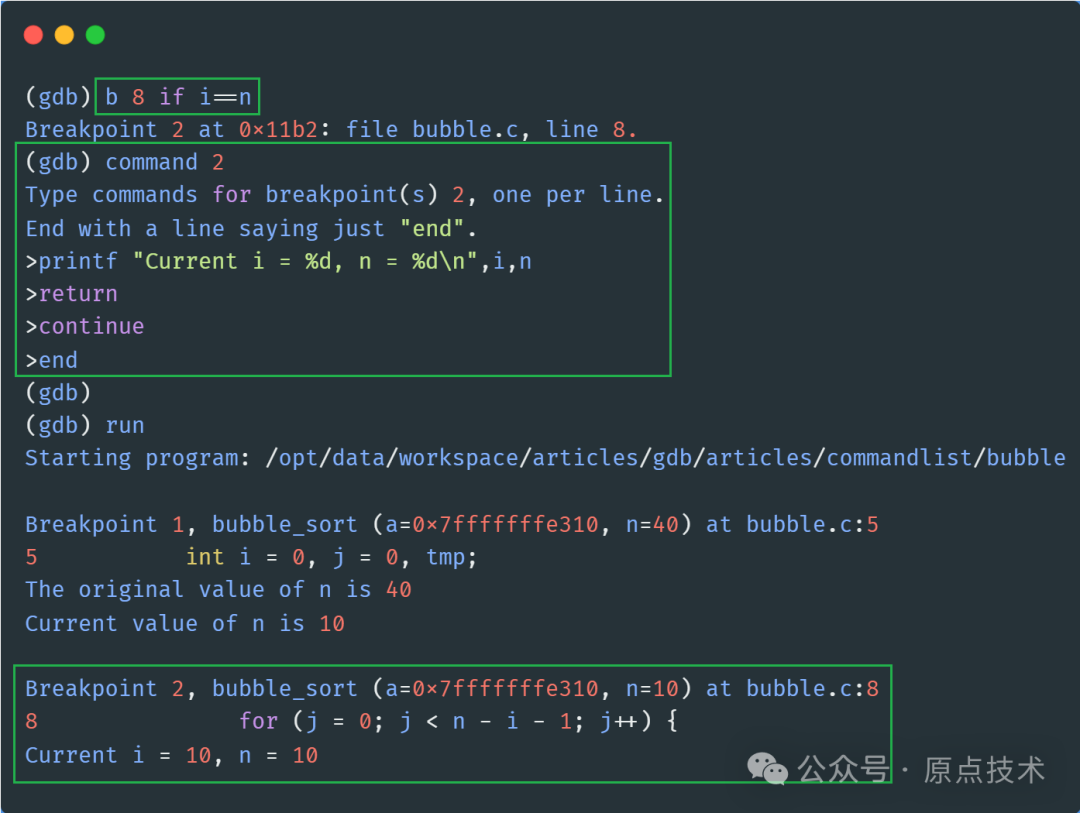This screenshot has width=1080, height=813.
Task: Select the 'Breakpoint 2 at 0x11b2' output line
Action: pos(331,130)
